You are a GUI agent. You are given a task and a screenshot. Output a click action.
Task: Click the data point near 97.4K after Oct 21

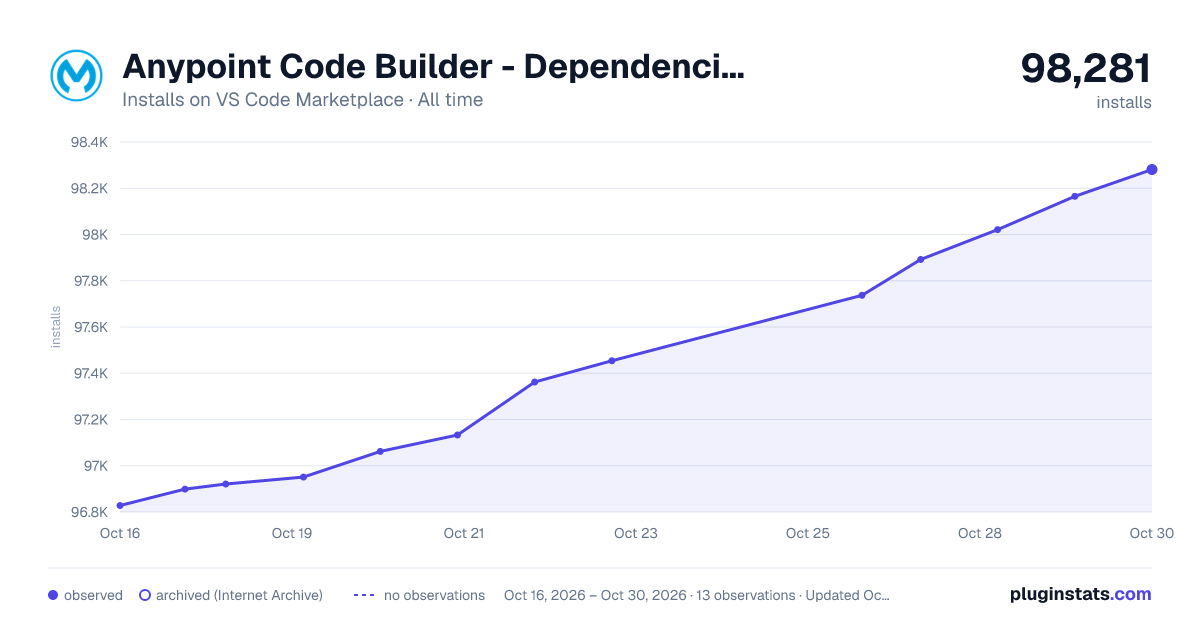point(535,382)
